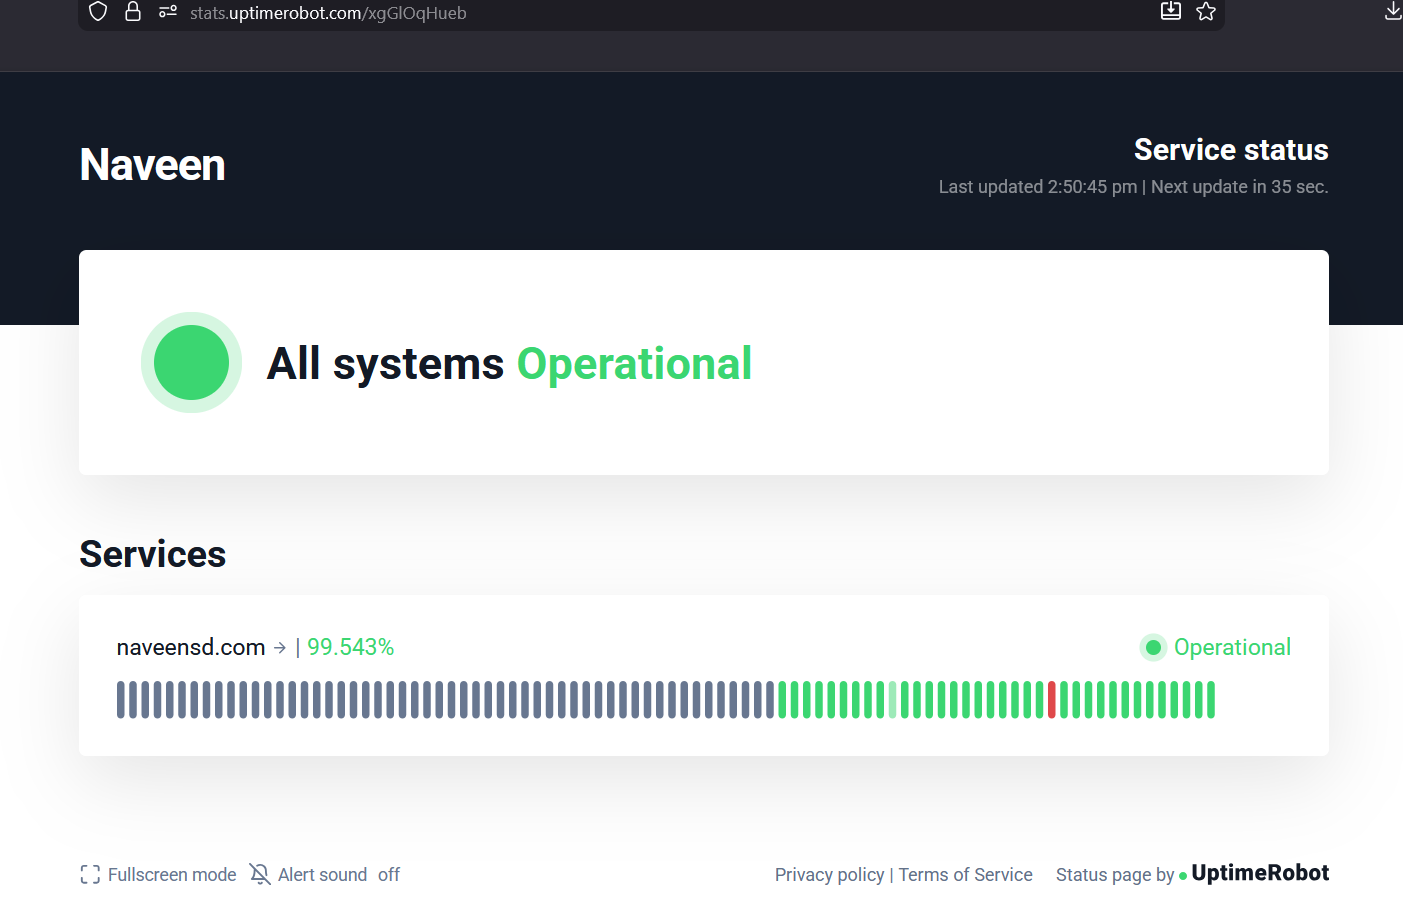This screenshot has height=913, width=1403.
Task: Open the site permissions icon in address bar
Action: click(x=168, y=12)
